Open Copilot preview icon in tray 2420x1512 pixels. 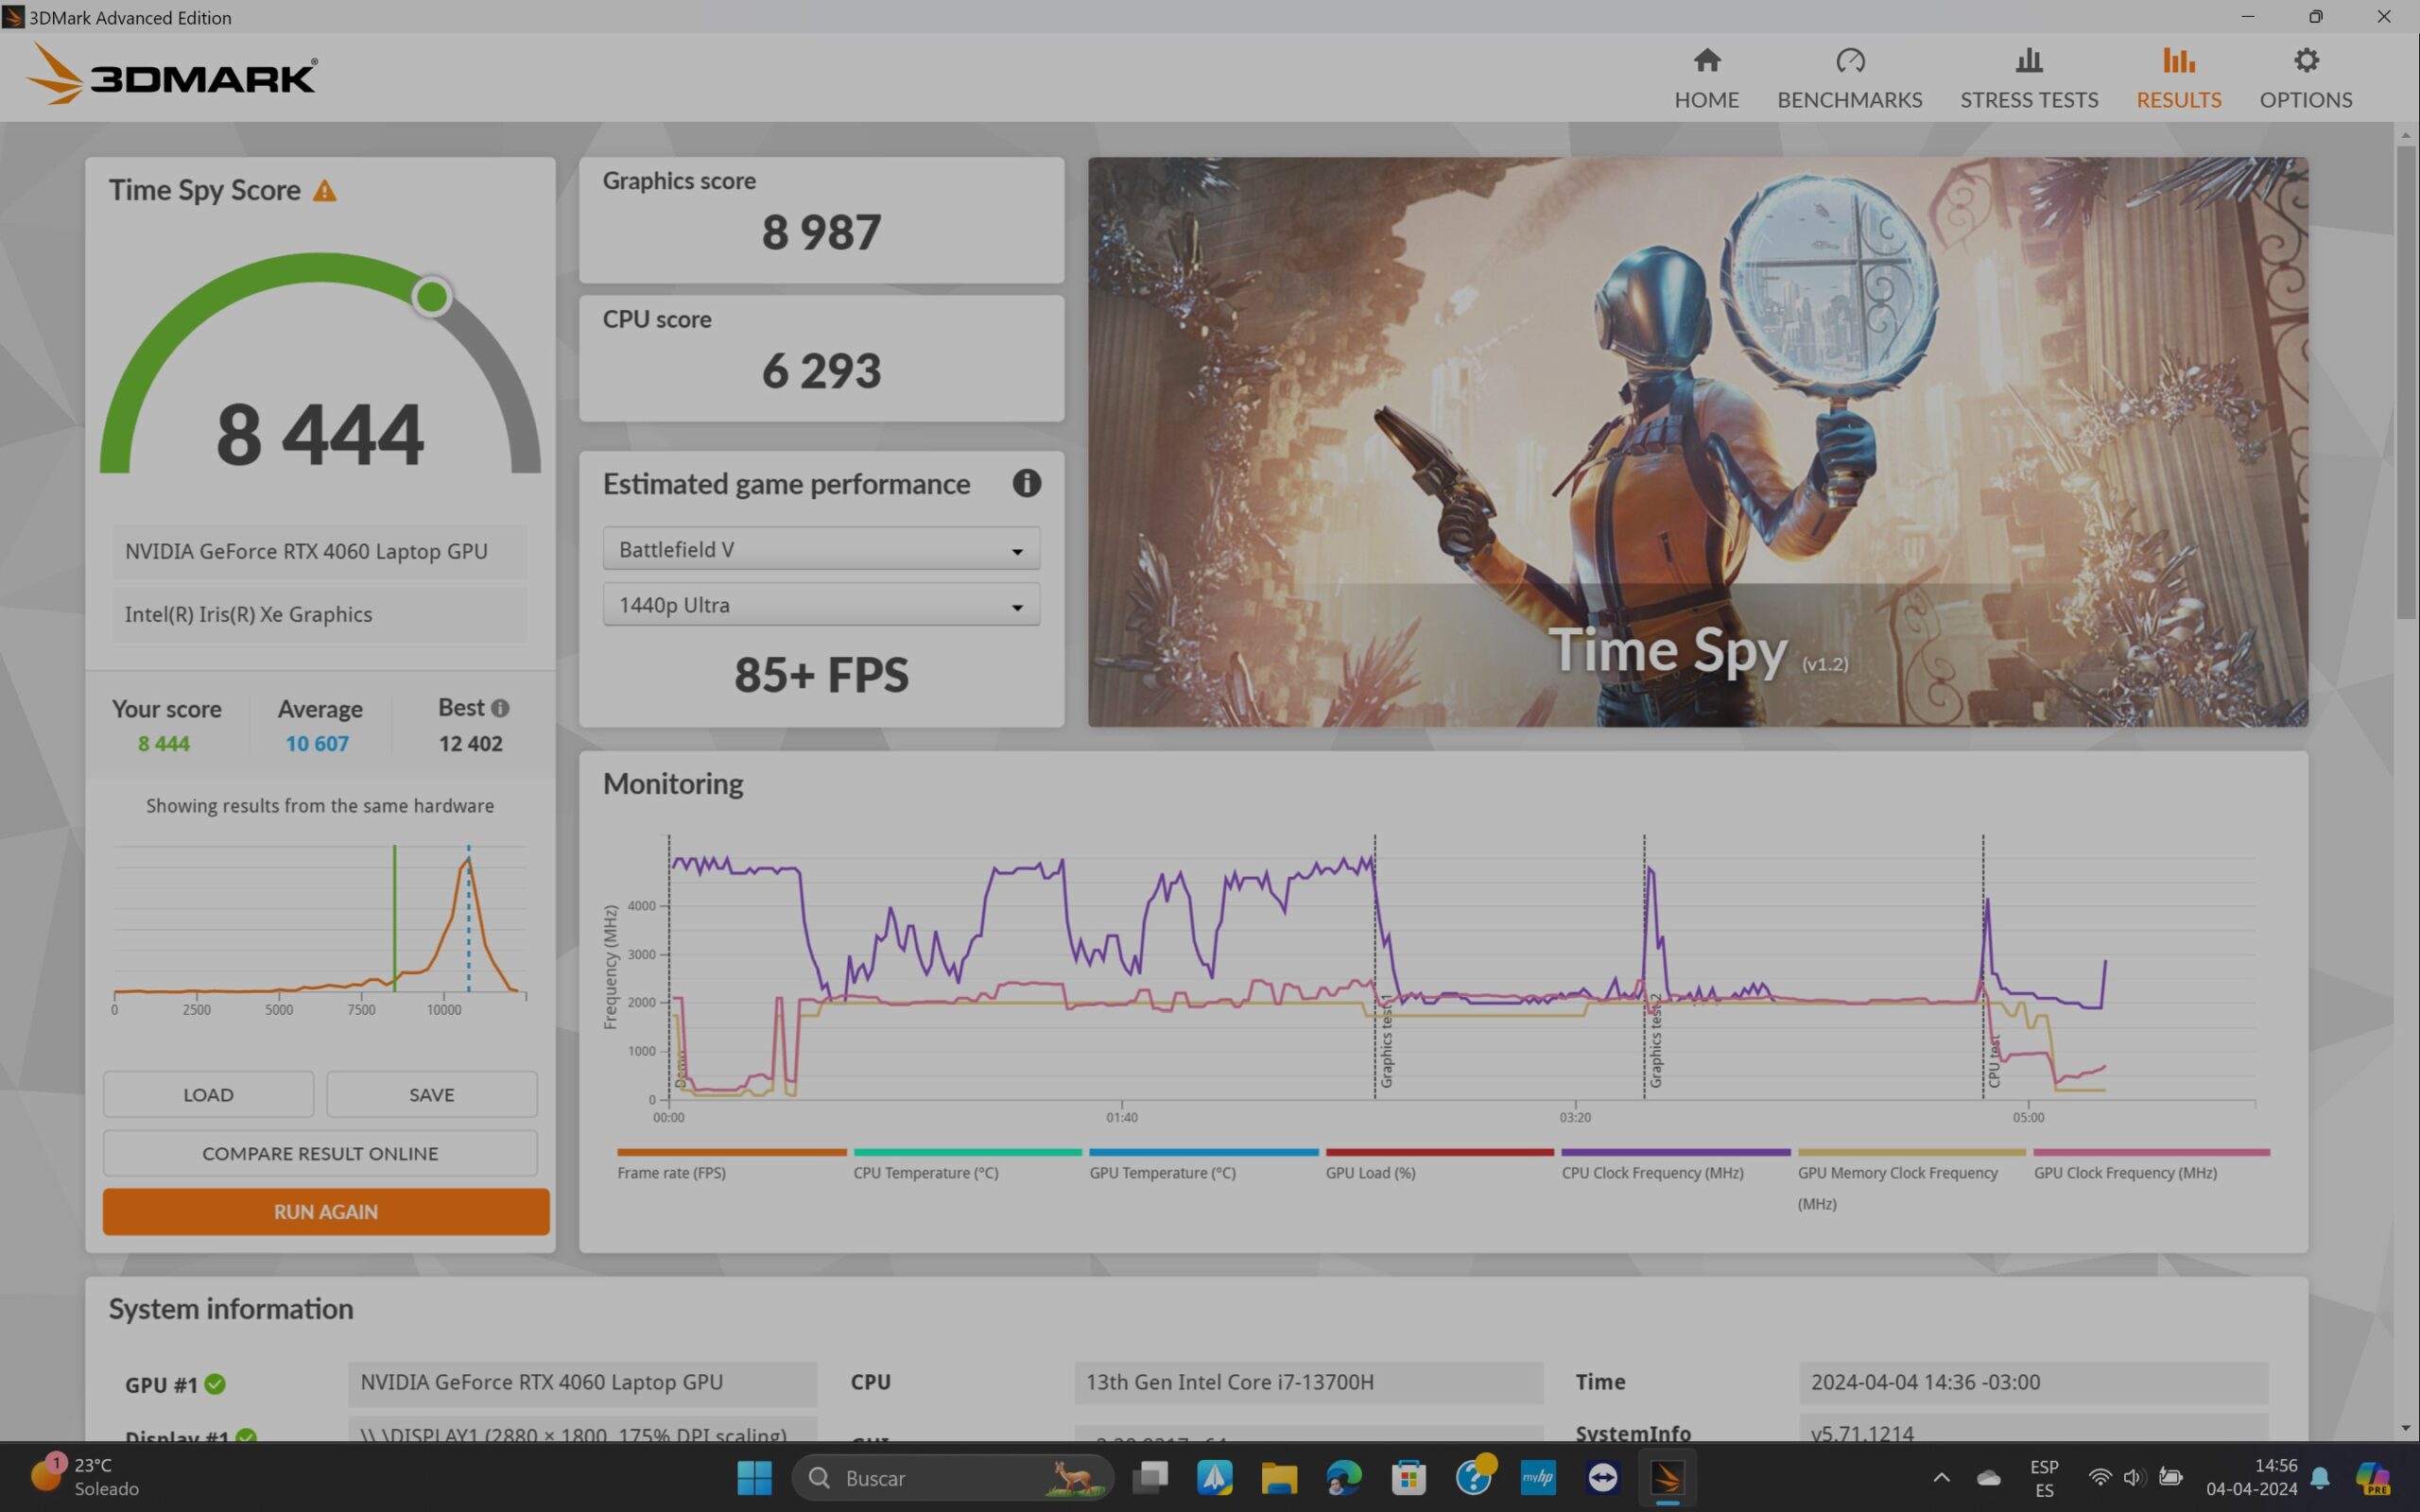(2372, 1477)
